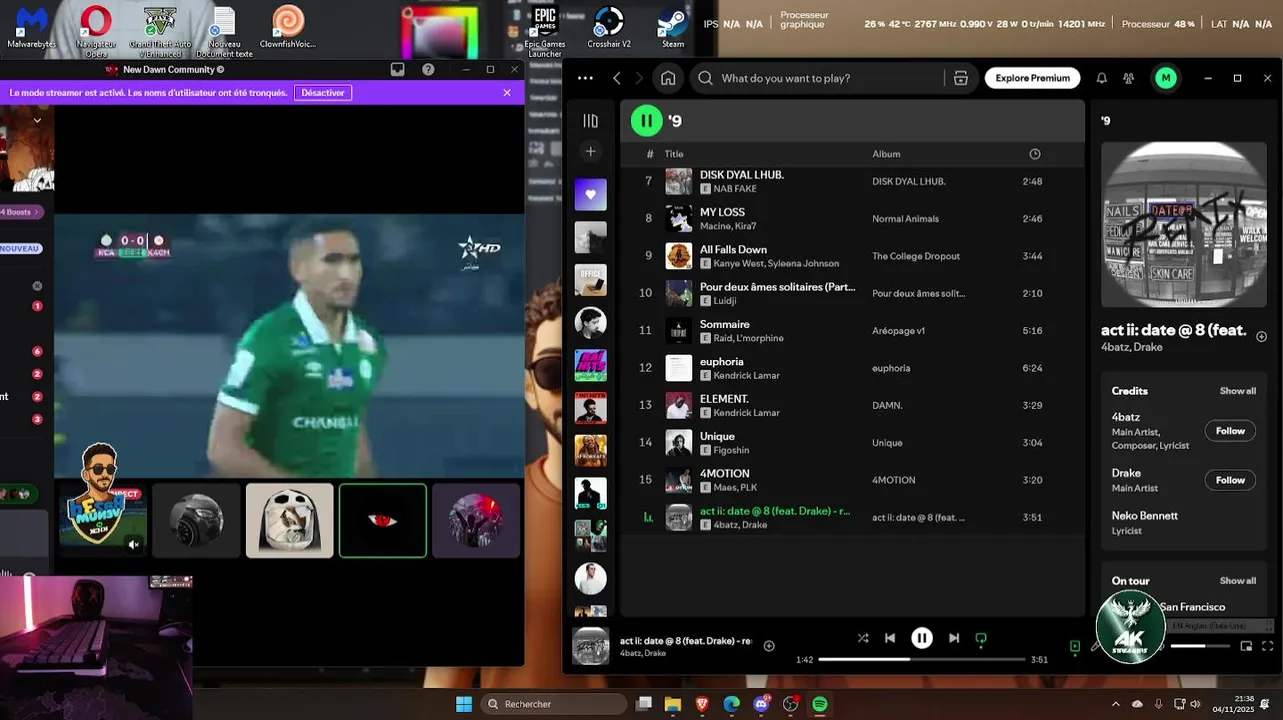This screenshot has height=720, width=1283.
Task: Open Windows Start menu
Action: click(464, 704)
